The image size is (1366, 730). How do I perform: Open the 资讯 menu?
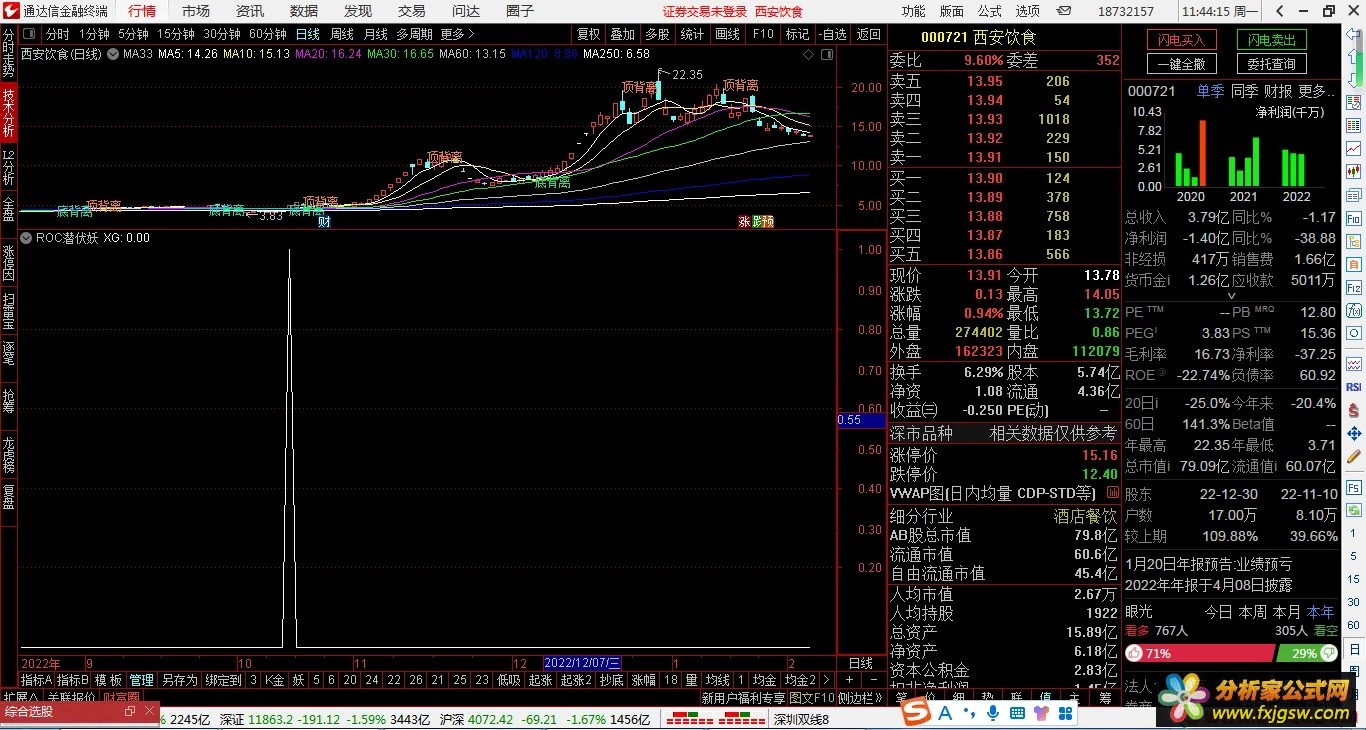(x=250, y=11)
